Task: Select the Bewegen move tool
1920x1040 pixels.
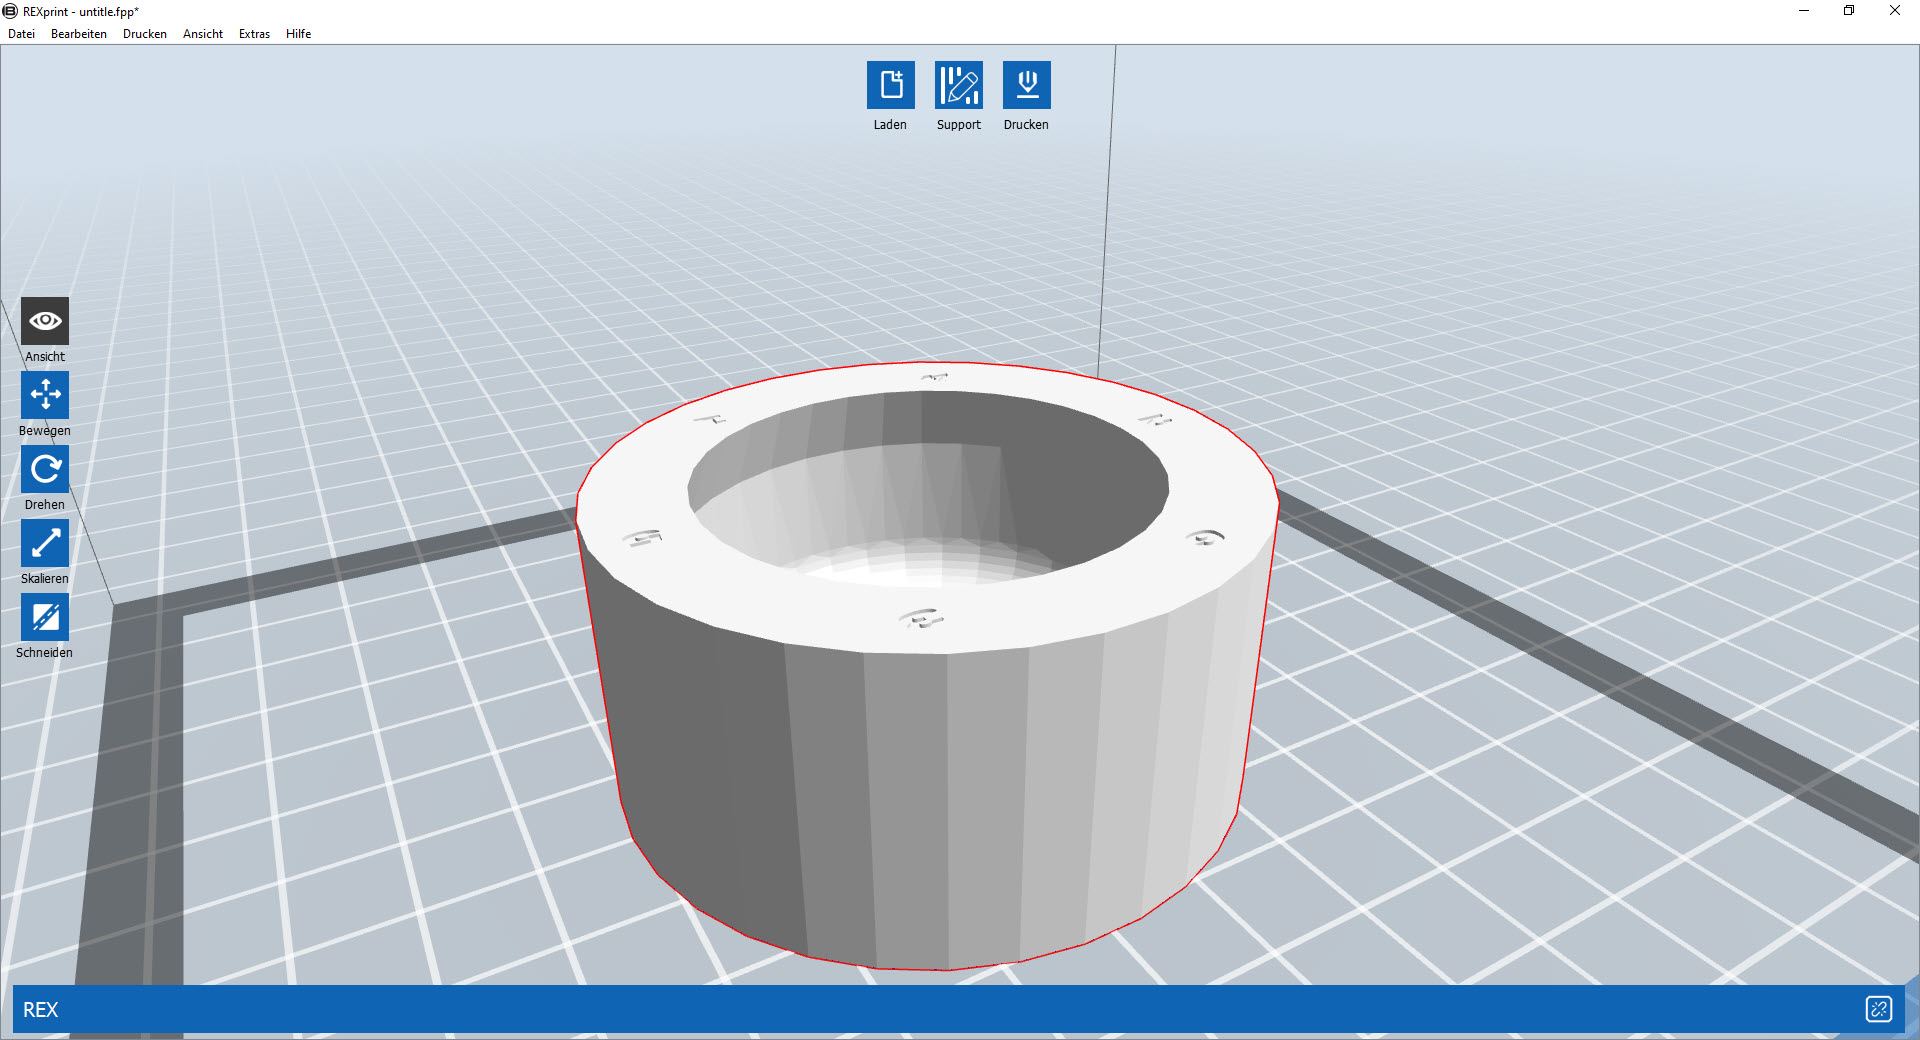Action: tap(45, 395)
